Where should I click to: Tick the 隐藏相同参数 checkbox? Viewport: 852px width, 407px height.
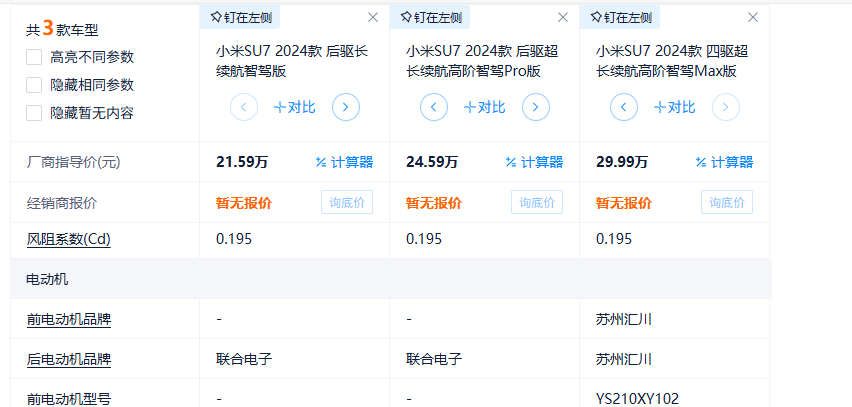point(34,85)
